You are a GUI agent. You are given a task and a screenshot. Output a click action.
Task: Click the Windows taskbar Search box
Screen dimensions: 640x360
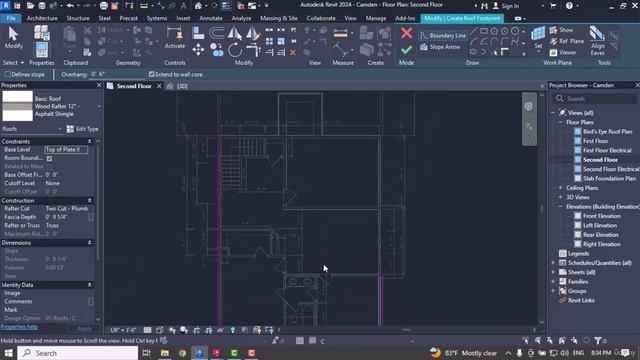[x=78, y=353]
